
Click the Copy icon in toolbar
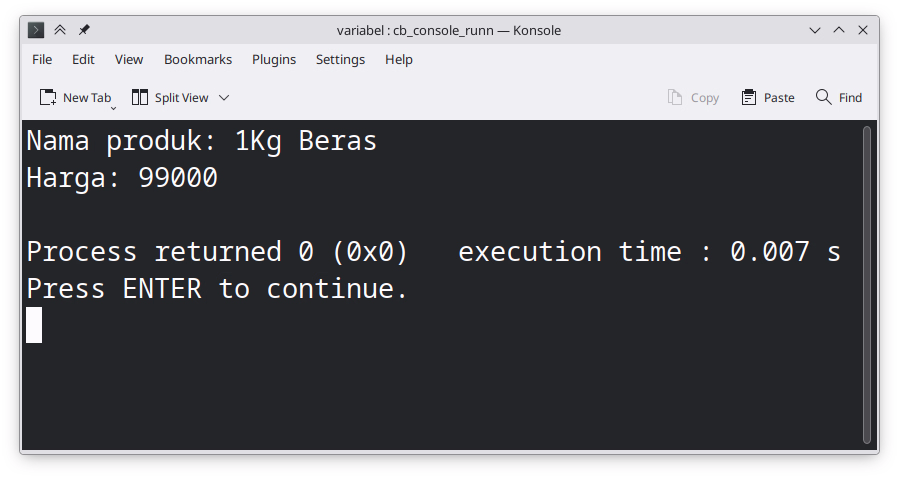(676, 97)
